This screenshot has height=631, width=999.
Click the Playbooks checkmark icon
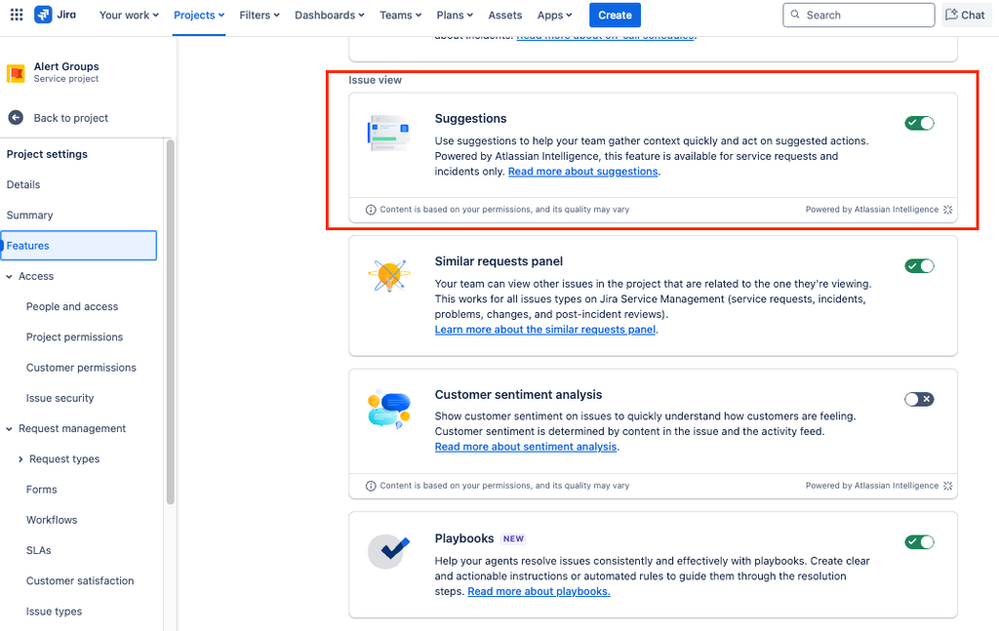coord(389,551)
